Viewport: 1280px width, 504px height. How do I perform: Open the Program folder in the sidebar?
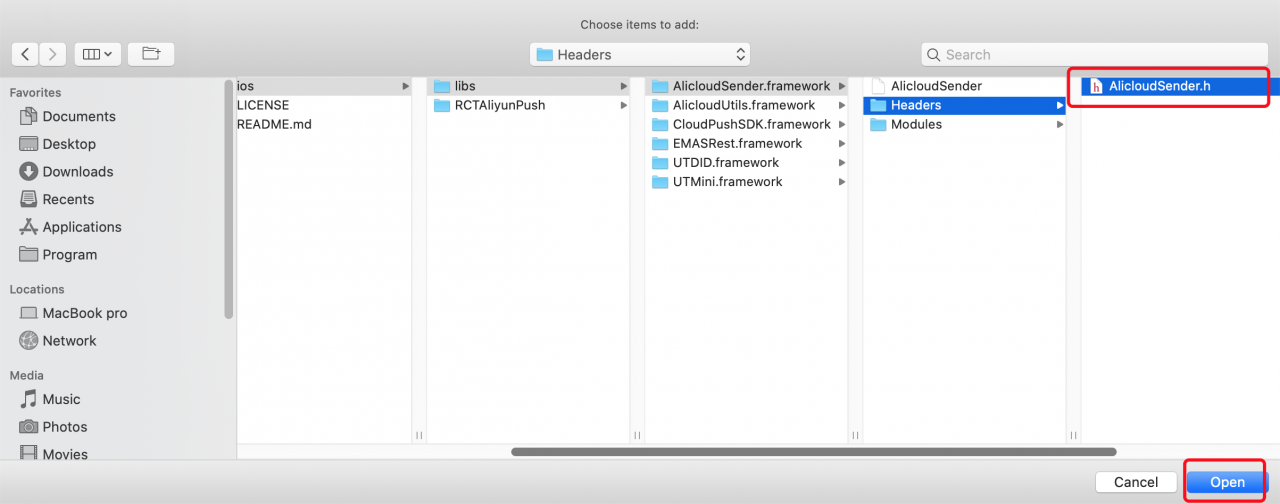(x=68, y=254)
